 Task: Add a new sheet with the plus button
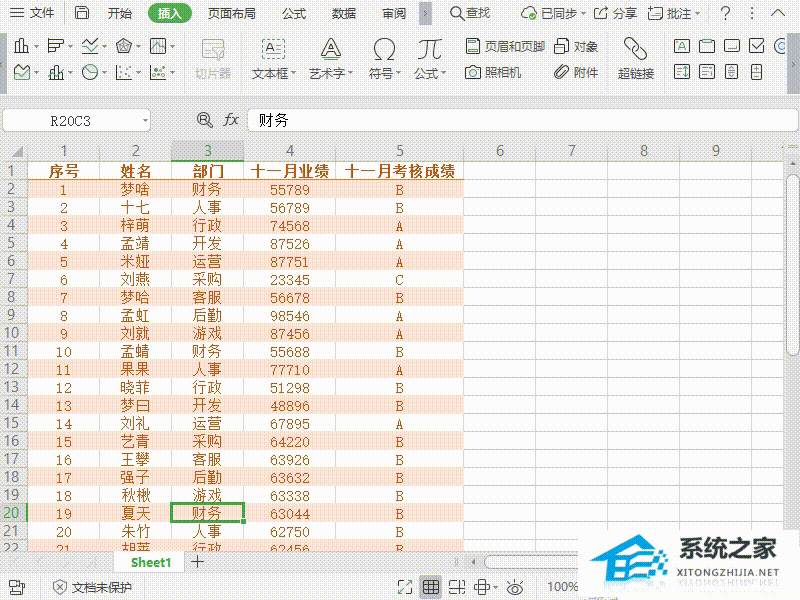[196, 562]
